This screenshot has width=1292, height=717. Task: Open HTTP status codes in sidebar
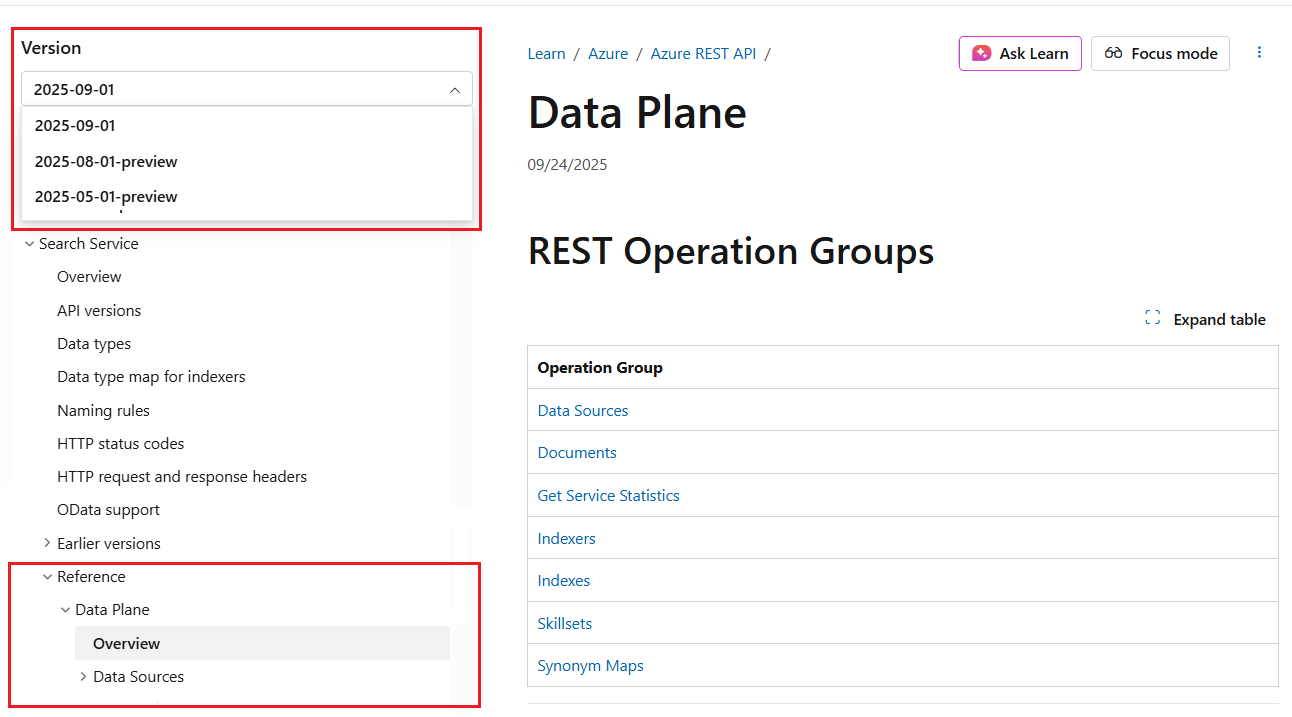(x=120, y=444)
